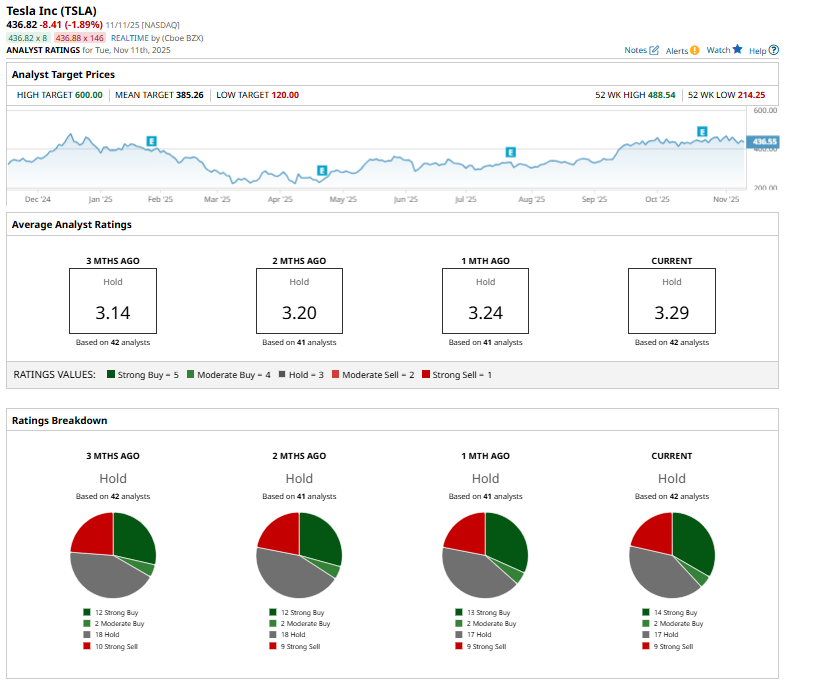Screen dimensions: 820x700
Task: Click the earnings E marker near Jul '25
Action: click(510, 152)
